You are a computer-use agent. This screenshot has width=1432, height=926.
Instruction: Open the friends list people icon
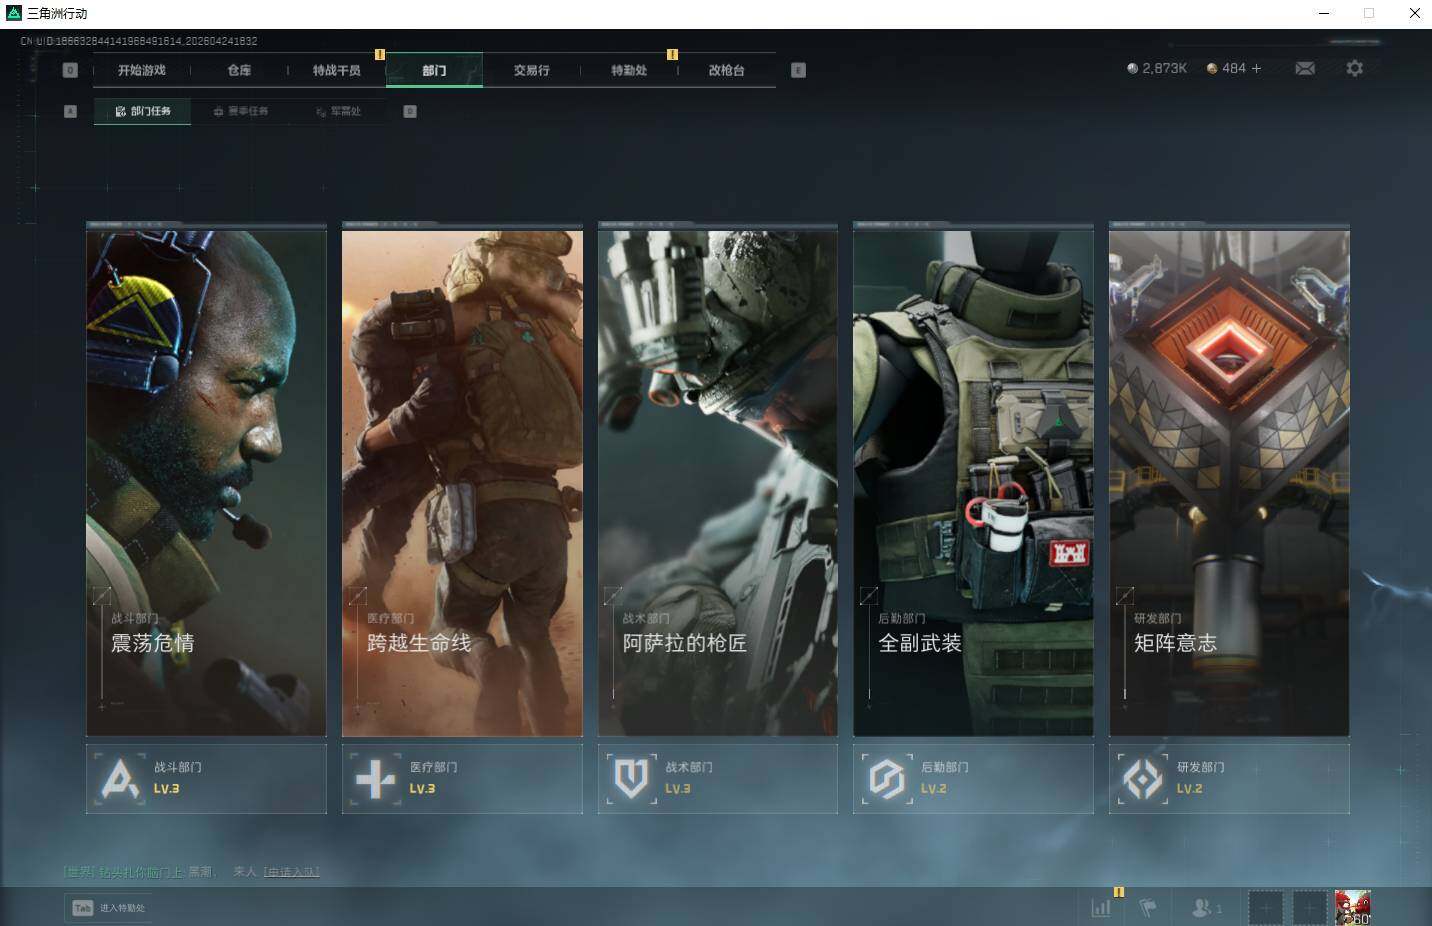(x=1201, y=908)
